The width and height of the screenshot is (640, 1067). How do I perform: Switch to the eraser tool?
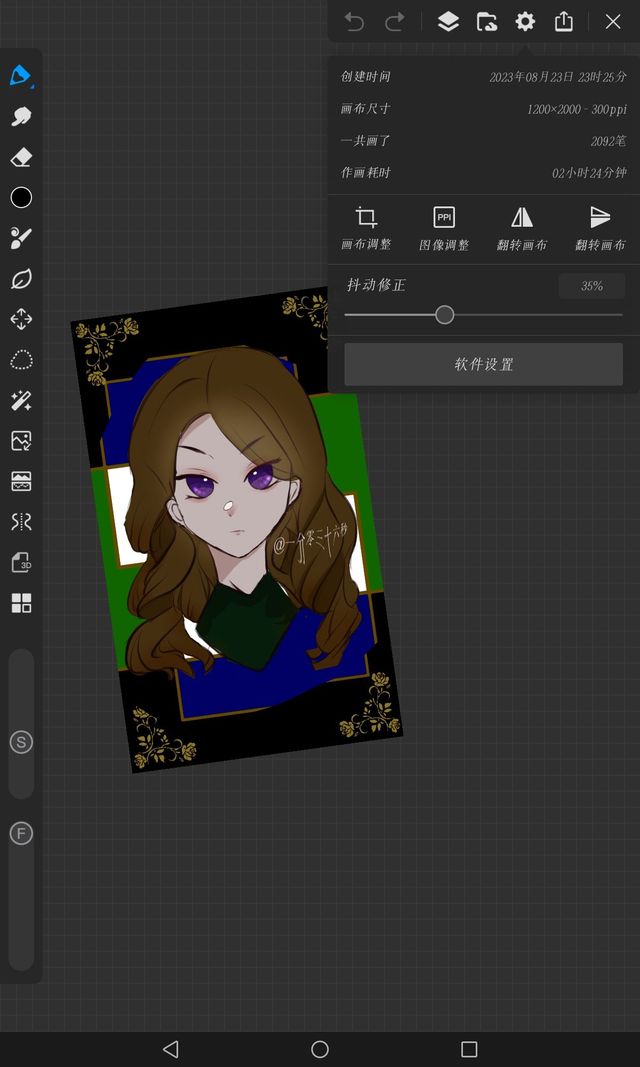21,158
